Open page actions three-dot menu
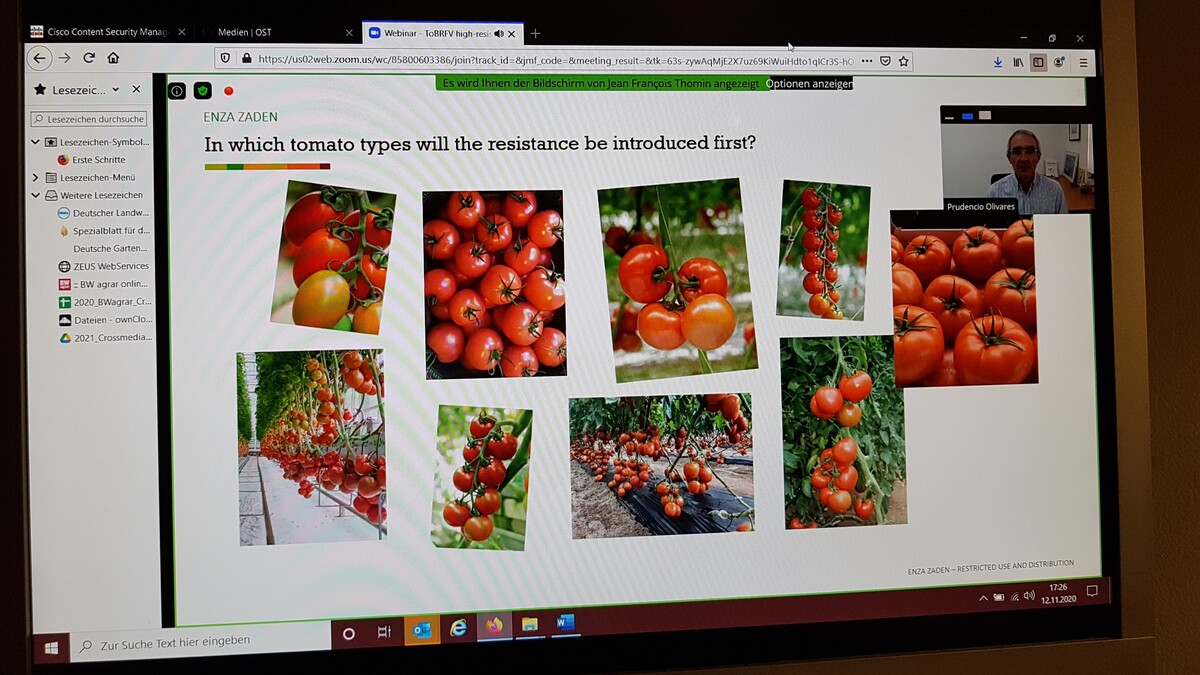This screenshot has height=675, width=1200. click(866, 61)
